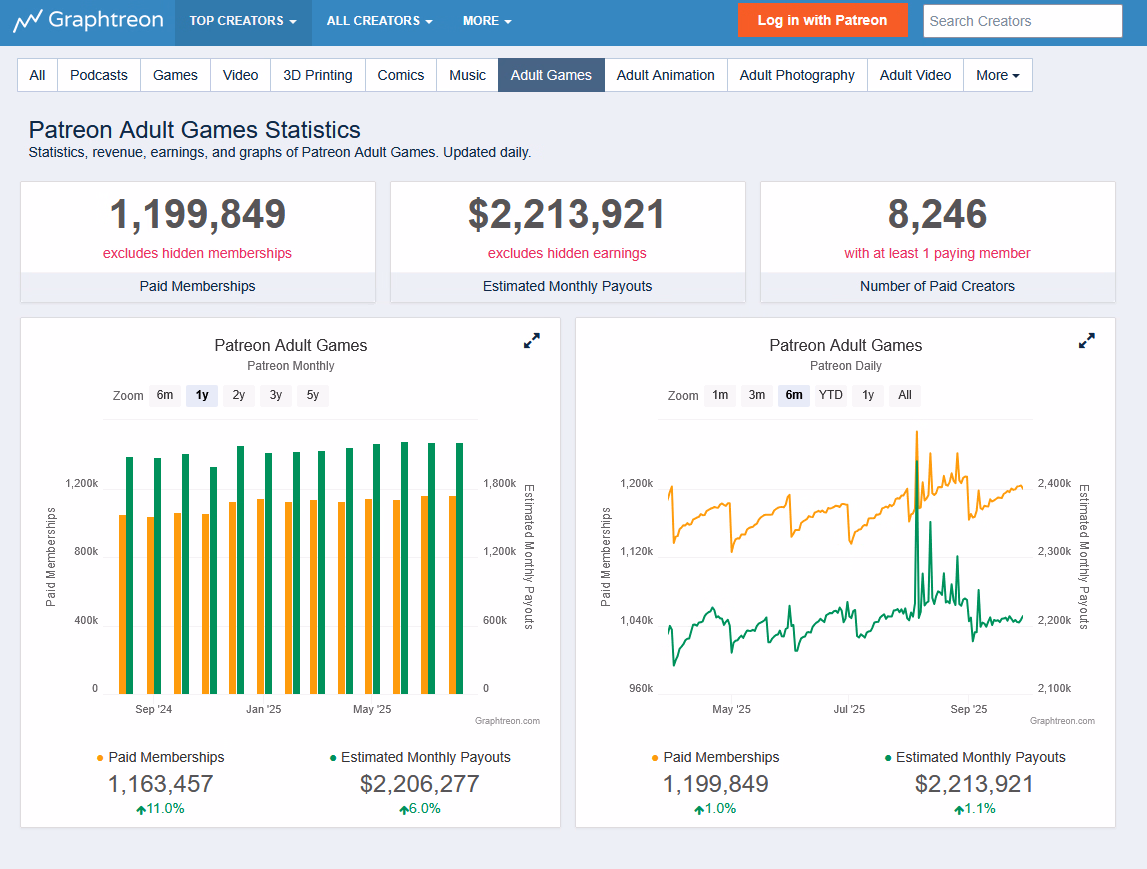Image resolution: width=1147 pixels, height=869 pixels.
Task: Switch to the Podcasts category tab
Action: tap(99, 75)
